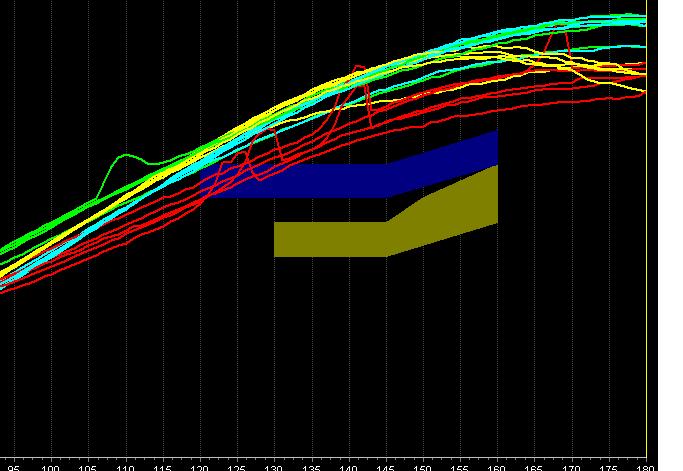Click the axis label 160

[497, 468]
